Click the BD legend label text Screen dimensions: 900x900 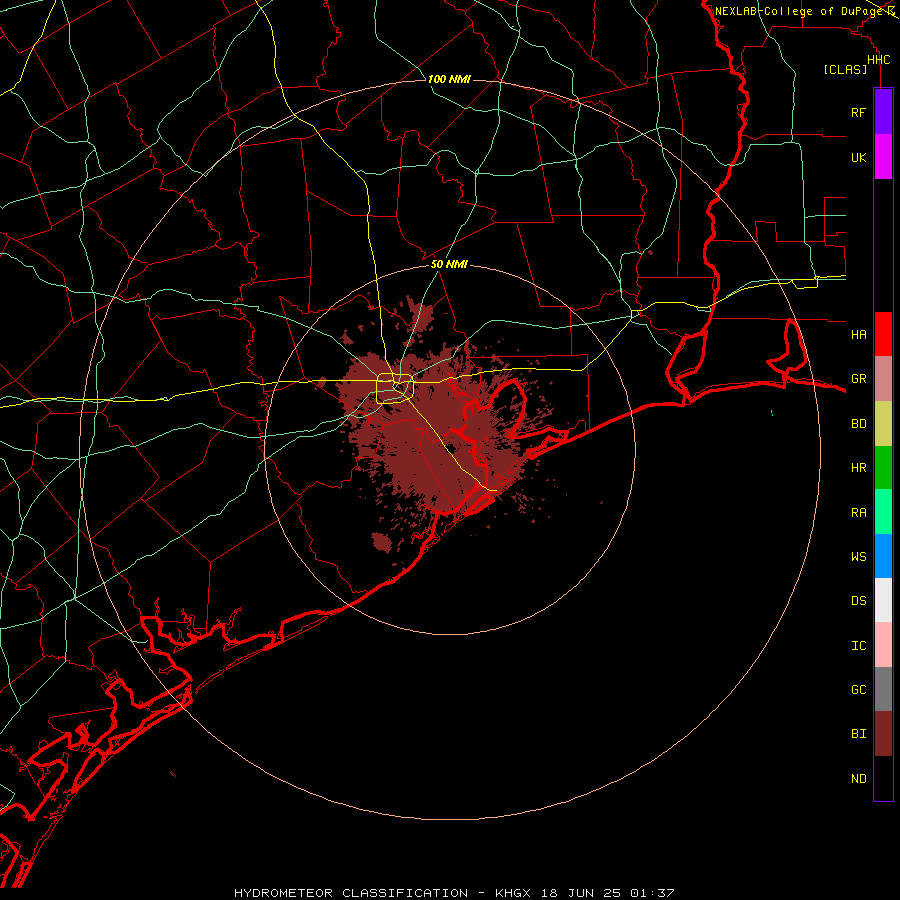tap(858, 424)
